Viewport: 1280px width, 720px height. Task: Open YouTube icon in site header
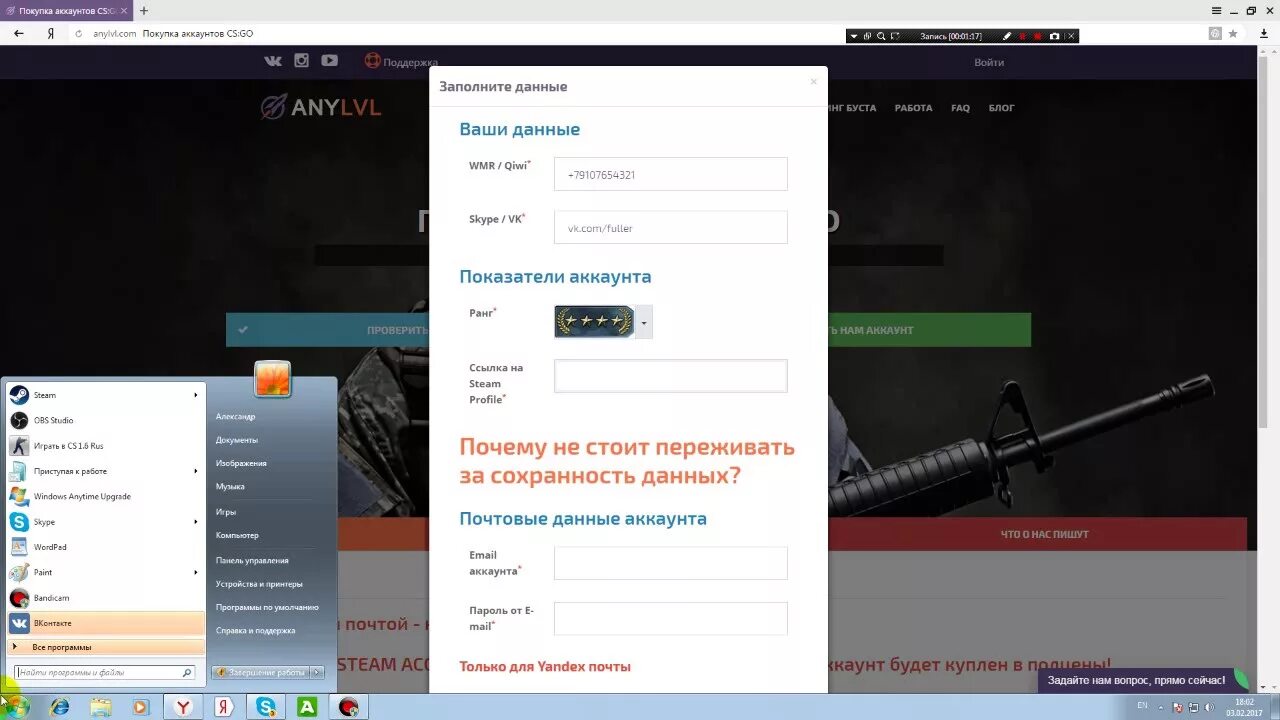click(329, 61)
